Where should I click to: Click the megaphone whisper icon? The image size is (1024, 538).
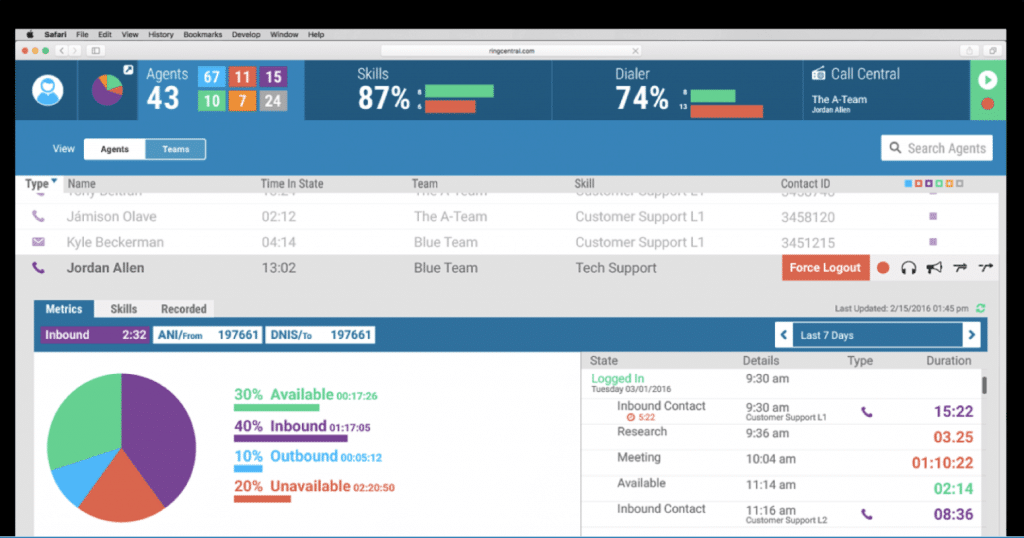tap(935, 268)
